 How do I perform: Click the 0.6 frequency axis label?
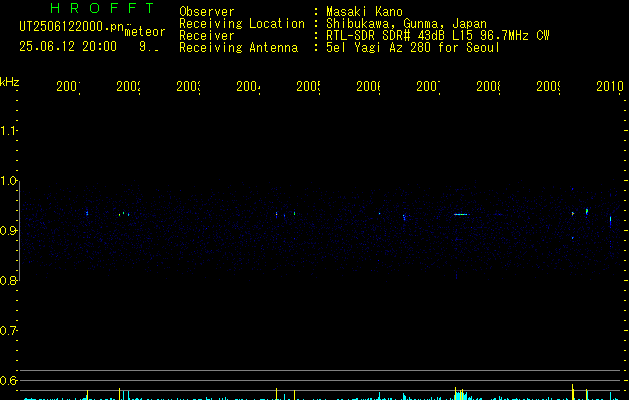[x=8, y=380]
